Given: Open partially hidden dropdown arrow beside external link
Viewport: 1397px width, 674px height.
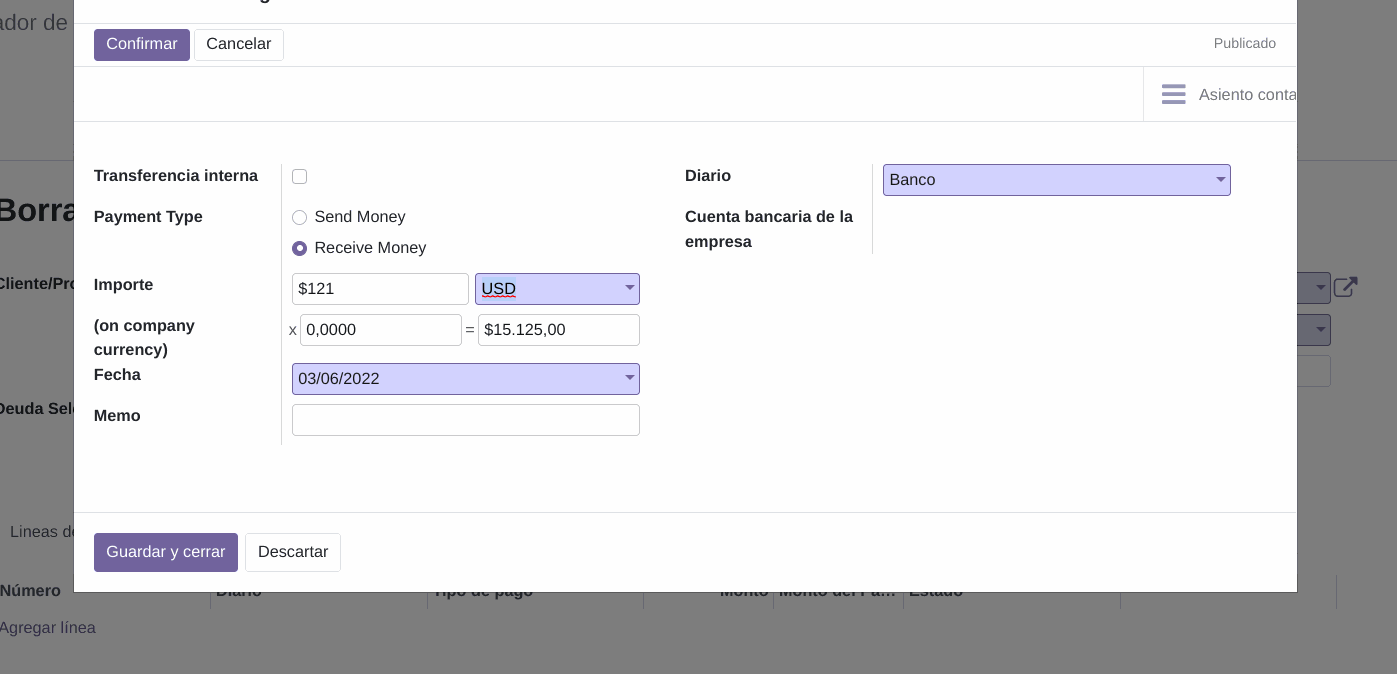Looking at the screenshot, I should click(x=1320, y=288).
